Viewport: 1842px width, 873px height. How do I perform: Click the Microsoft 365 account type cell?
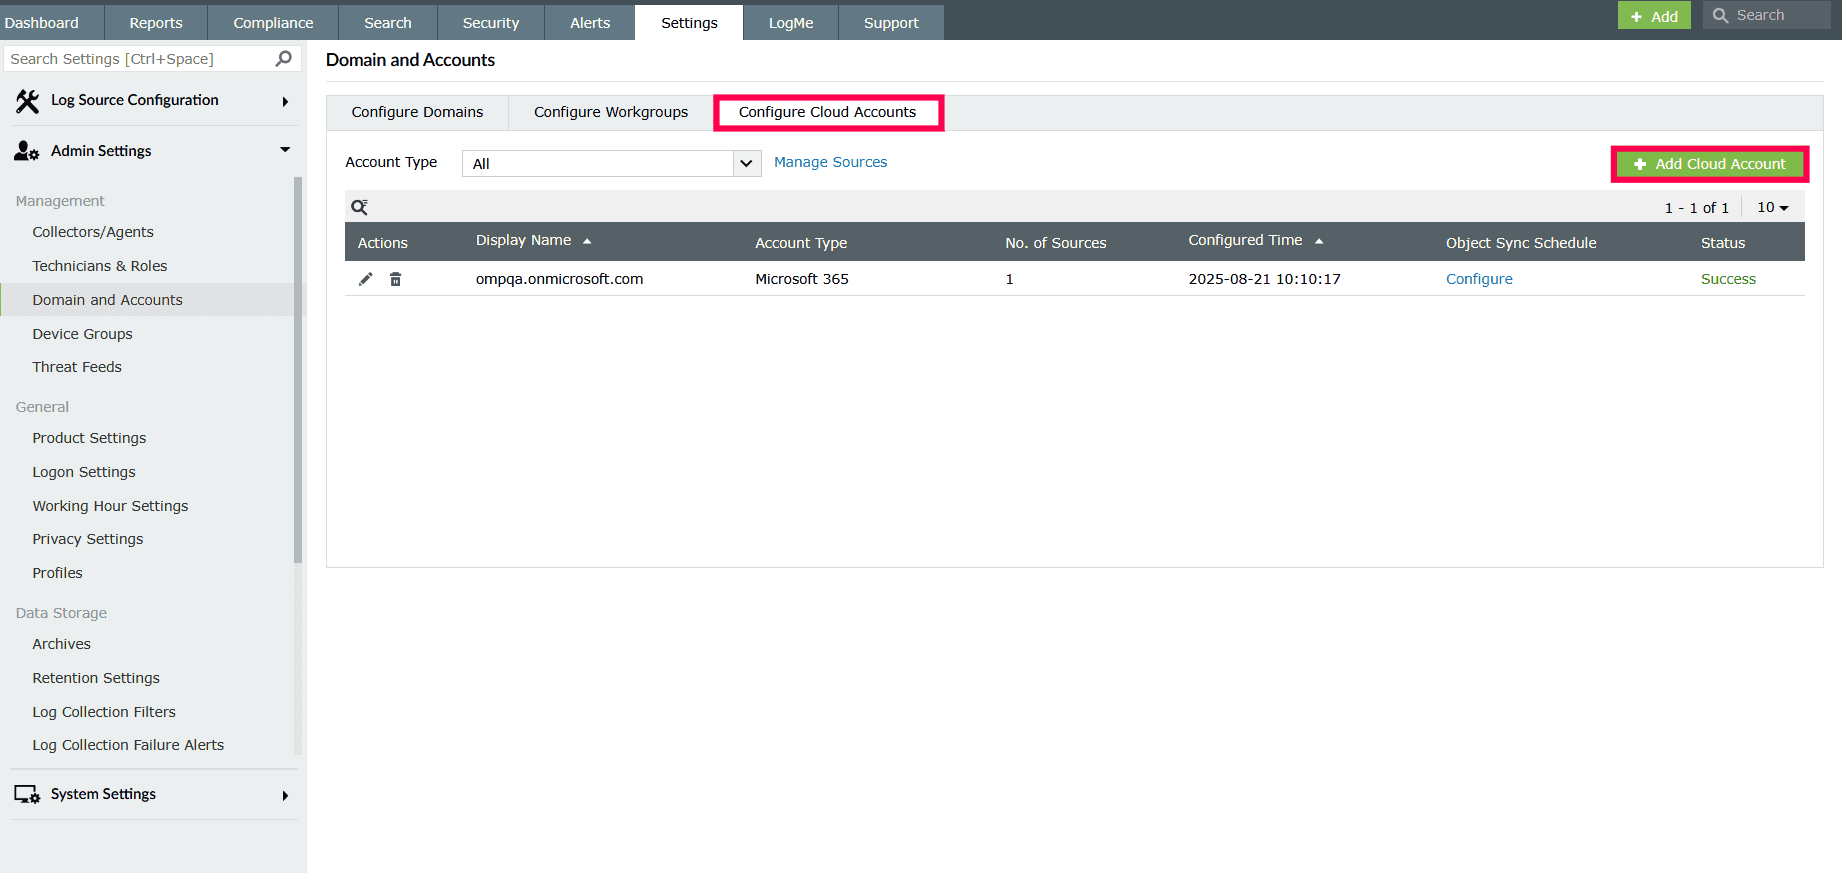coord(802,279)
